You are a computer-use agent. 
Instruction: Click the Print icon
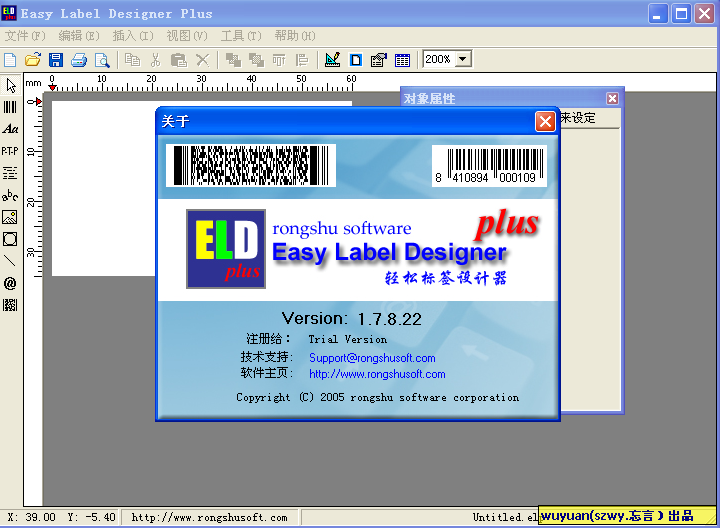79,60
